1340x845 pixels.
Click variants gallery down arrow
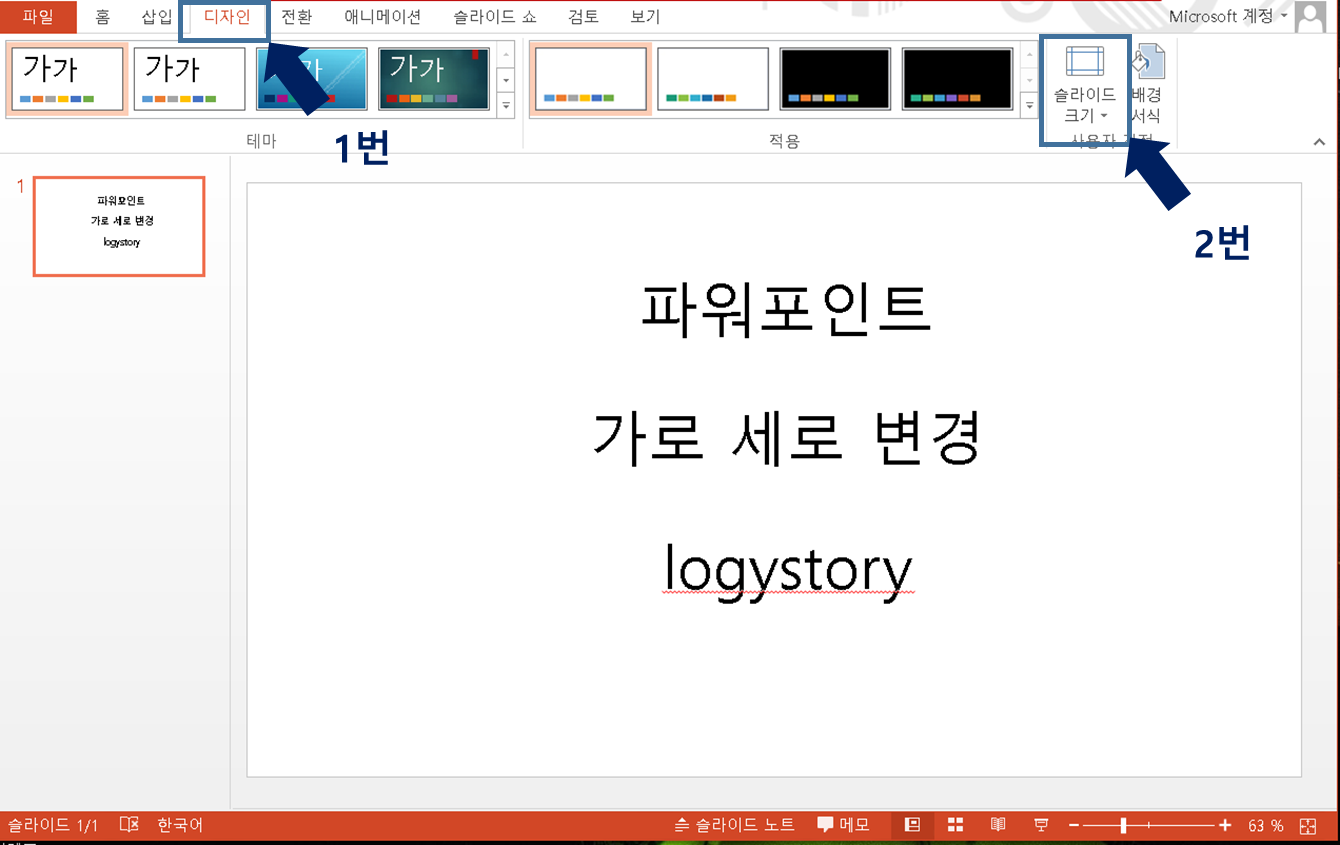tap(1030, 79)
